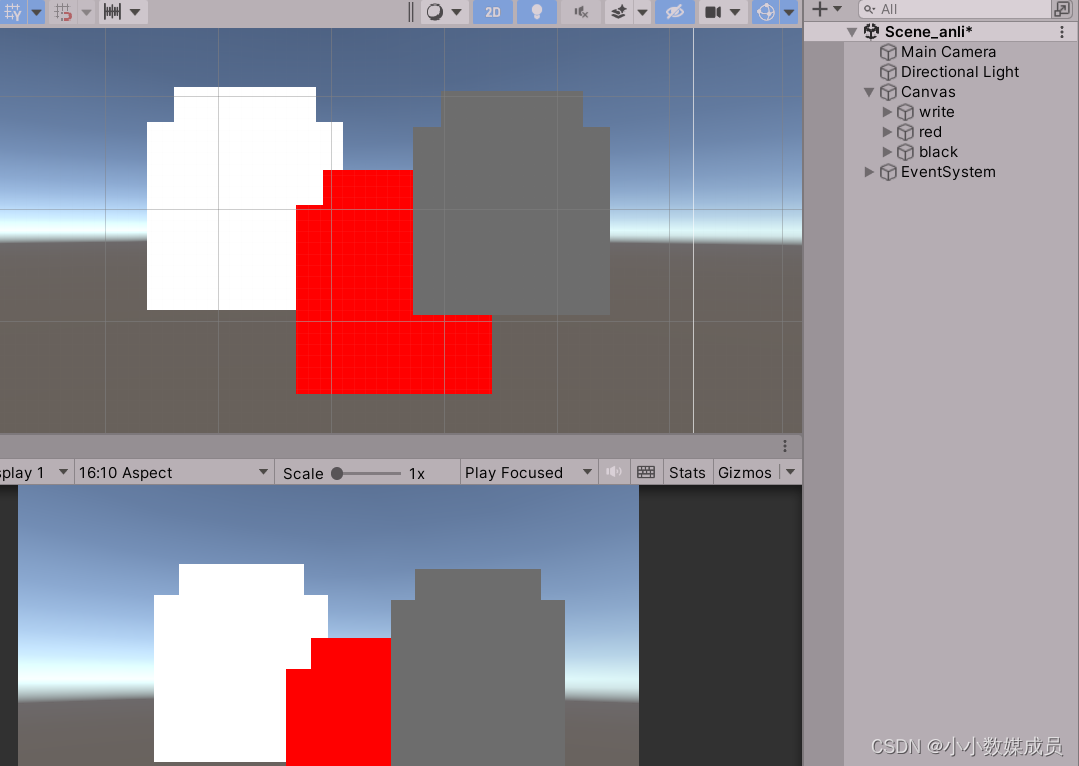Viewport: 1079px width, 766px height.
Task: Open the scene effects dropdown arrow
Action: [642, 12]
